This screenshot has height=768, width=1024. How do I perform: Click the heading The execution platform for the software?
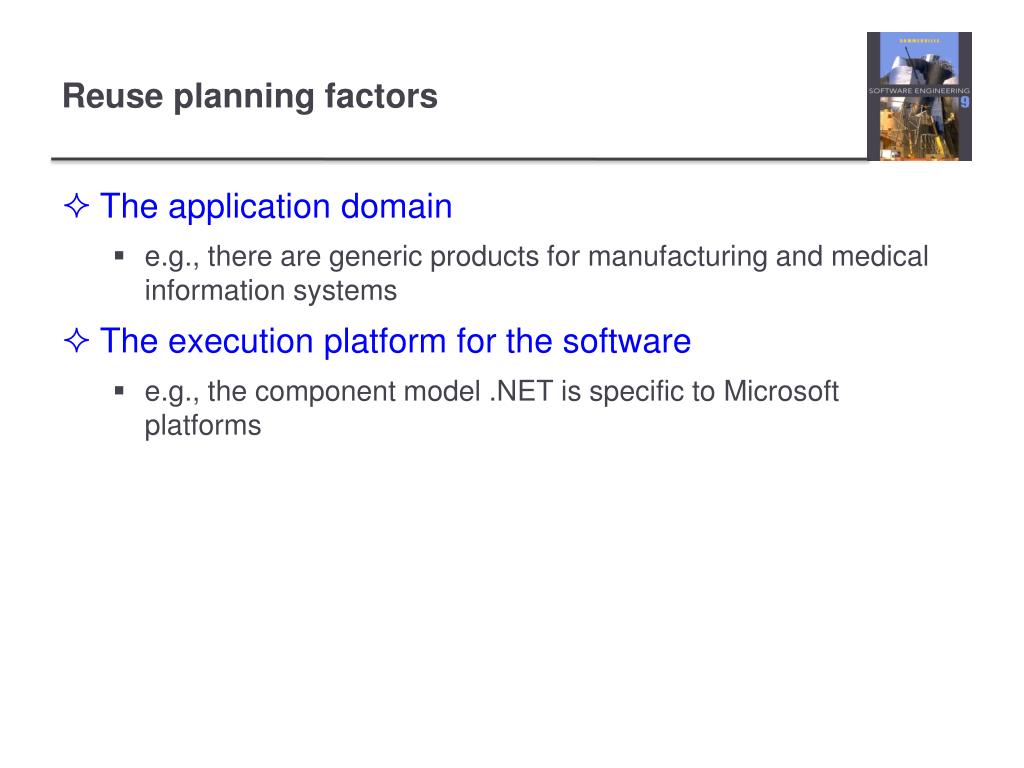coord(395,341)
